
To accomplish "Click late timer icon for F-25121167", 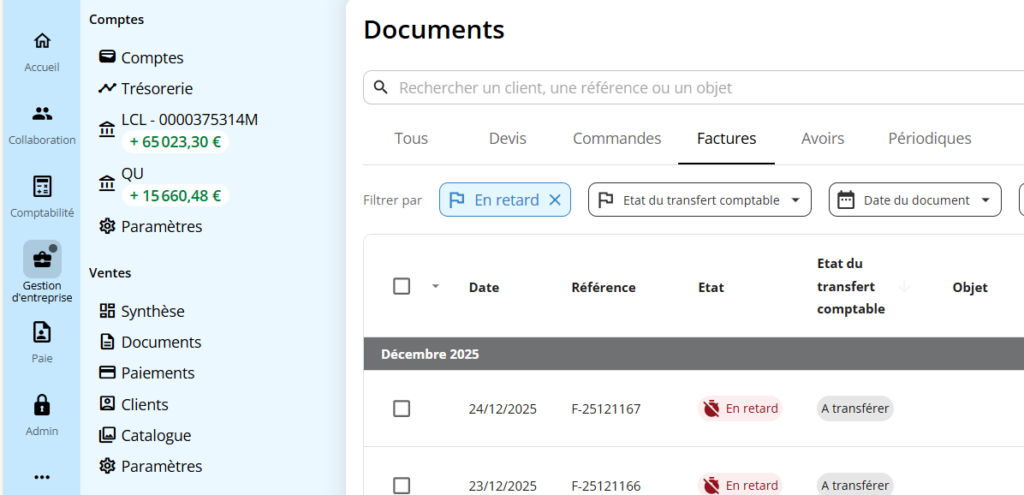I will (711, 409).
